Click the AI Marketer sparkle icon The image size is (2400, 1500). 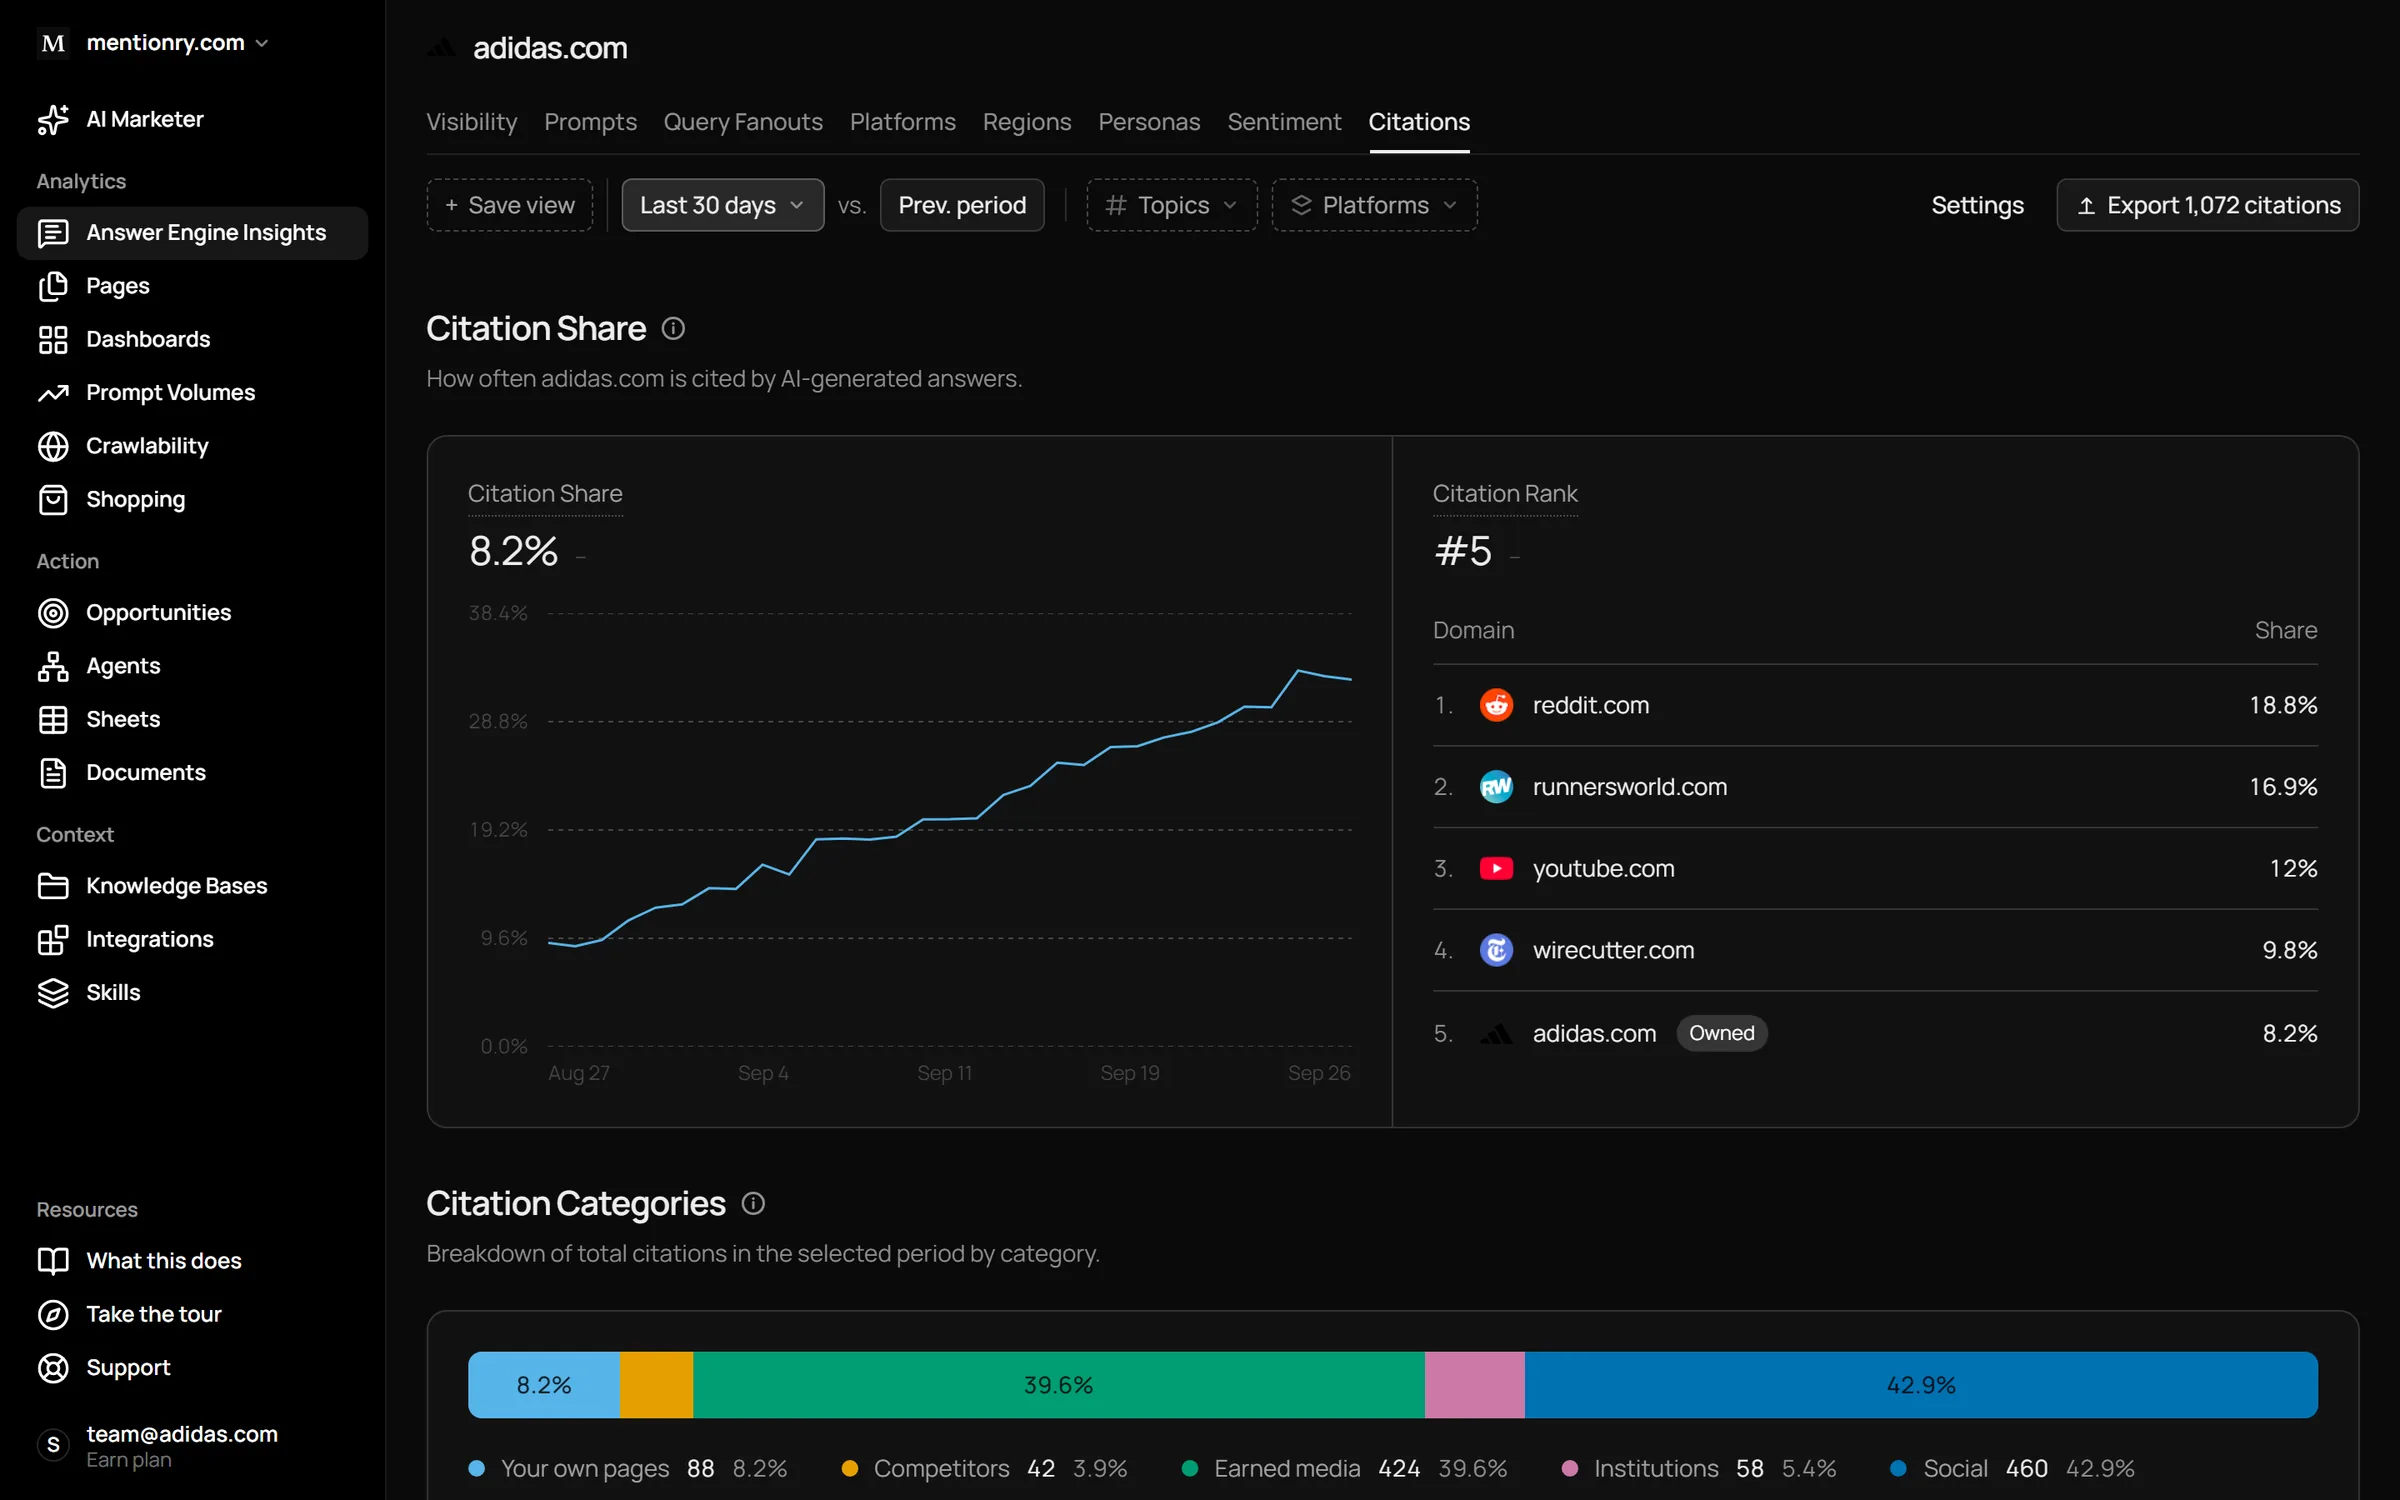tap(53, 119)
